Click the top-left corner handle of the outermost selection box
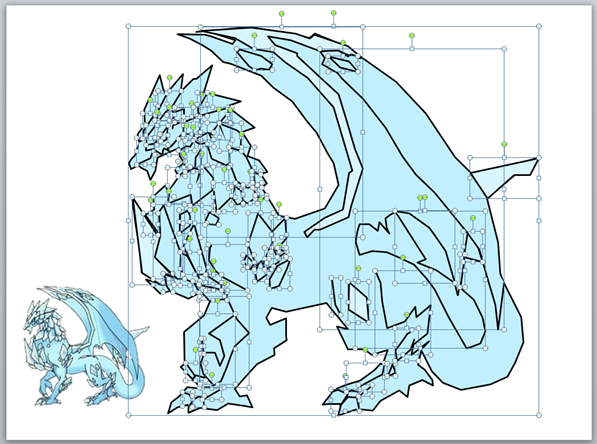597x444 pixels. coord(128,26)
